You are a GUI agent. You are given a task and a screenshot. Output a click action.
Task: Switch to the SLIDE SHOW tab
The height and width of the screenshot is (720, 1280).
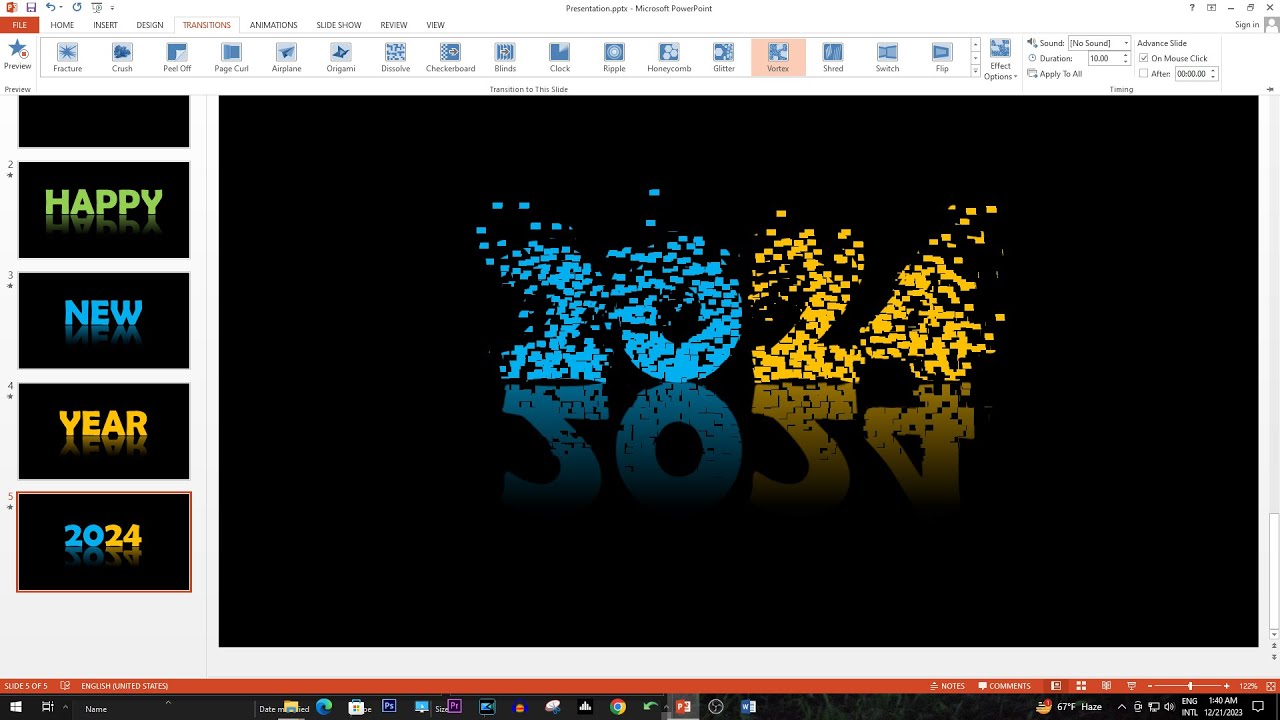339,25
